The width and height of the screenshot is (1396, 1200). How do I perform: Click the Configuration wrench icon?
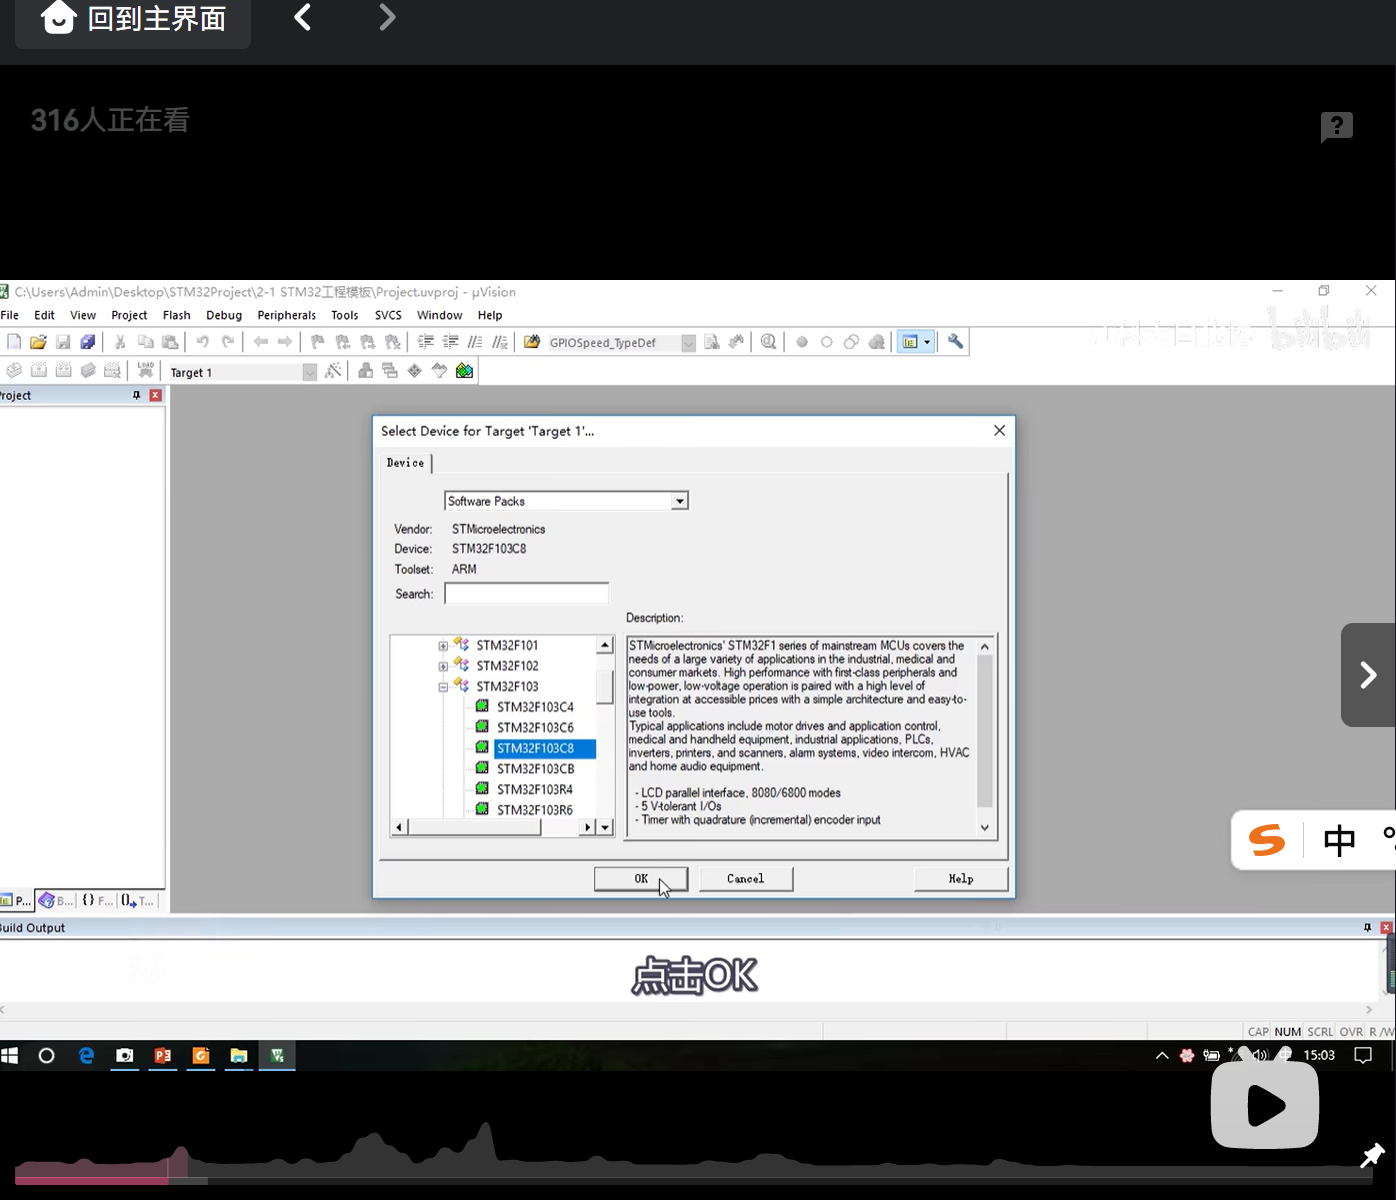coord(955,341)
